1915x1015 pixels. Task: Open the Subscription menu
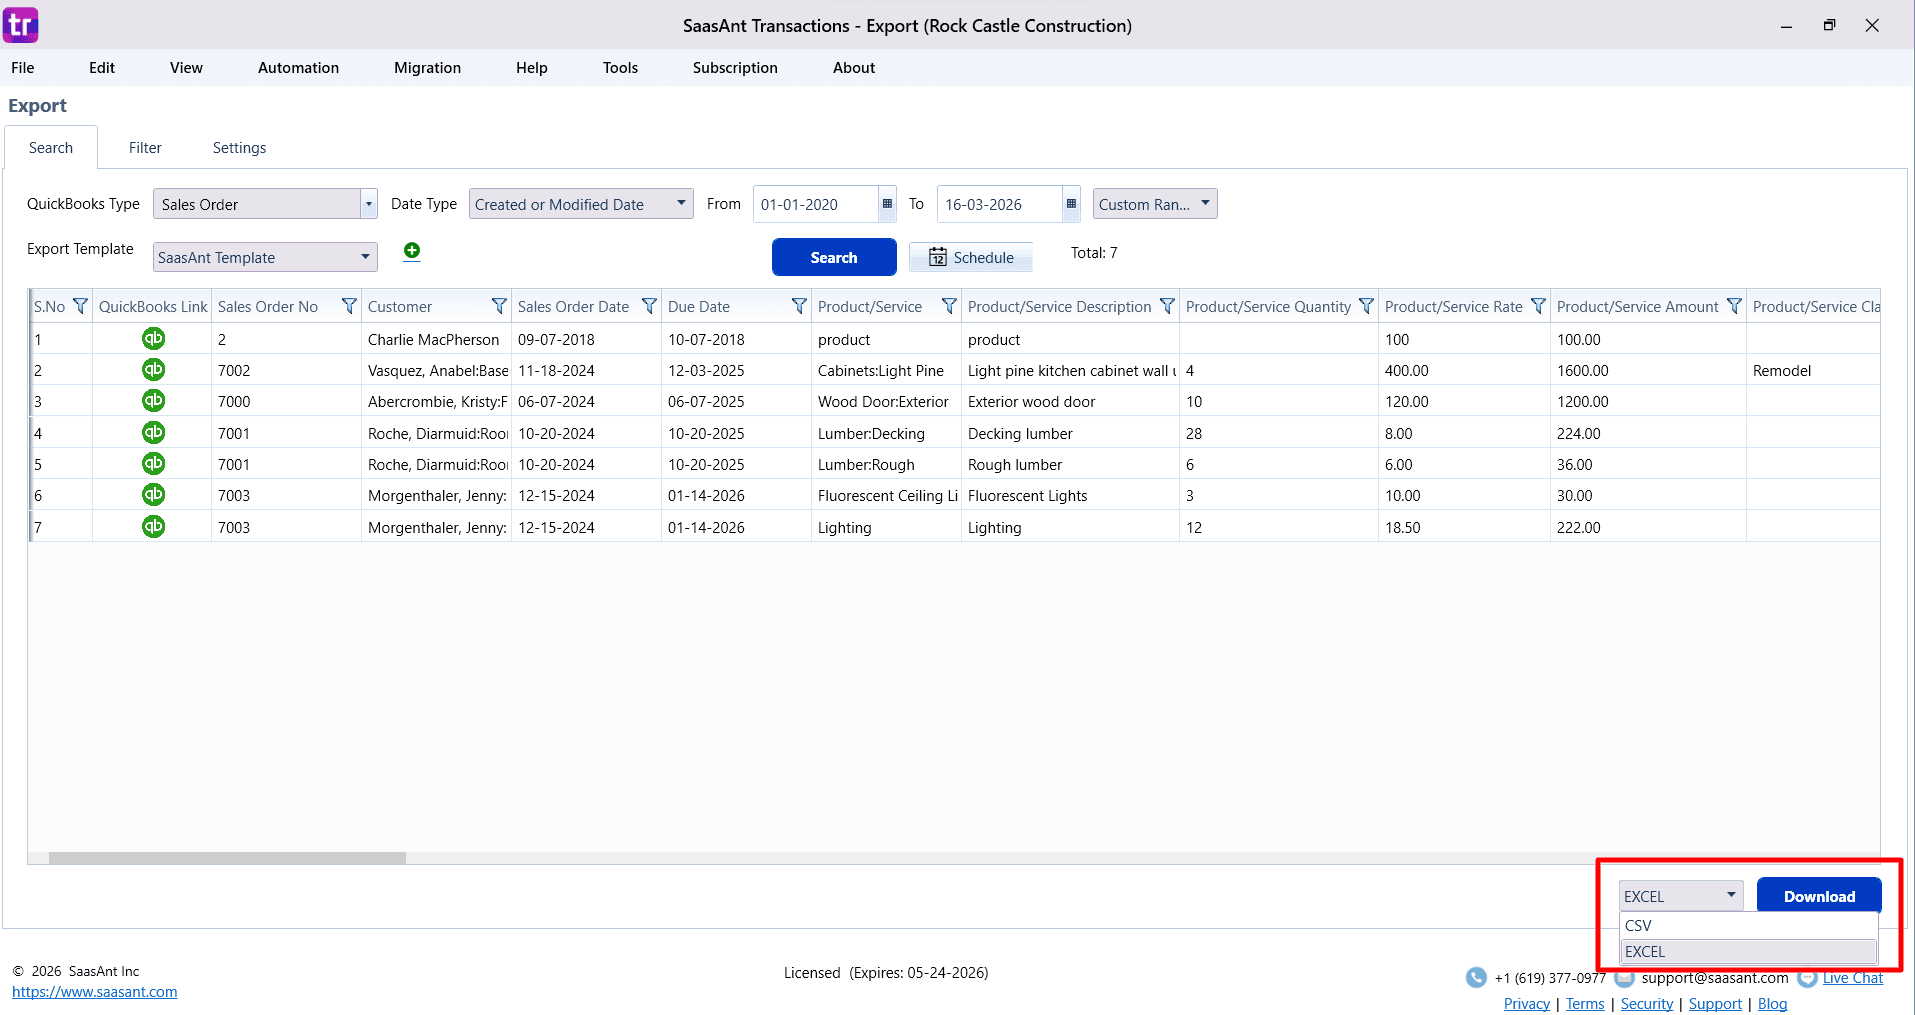click(735, 68)
